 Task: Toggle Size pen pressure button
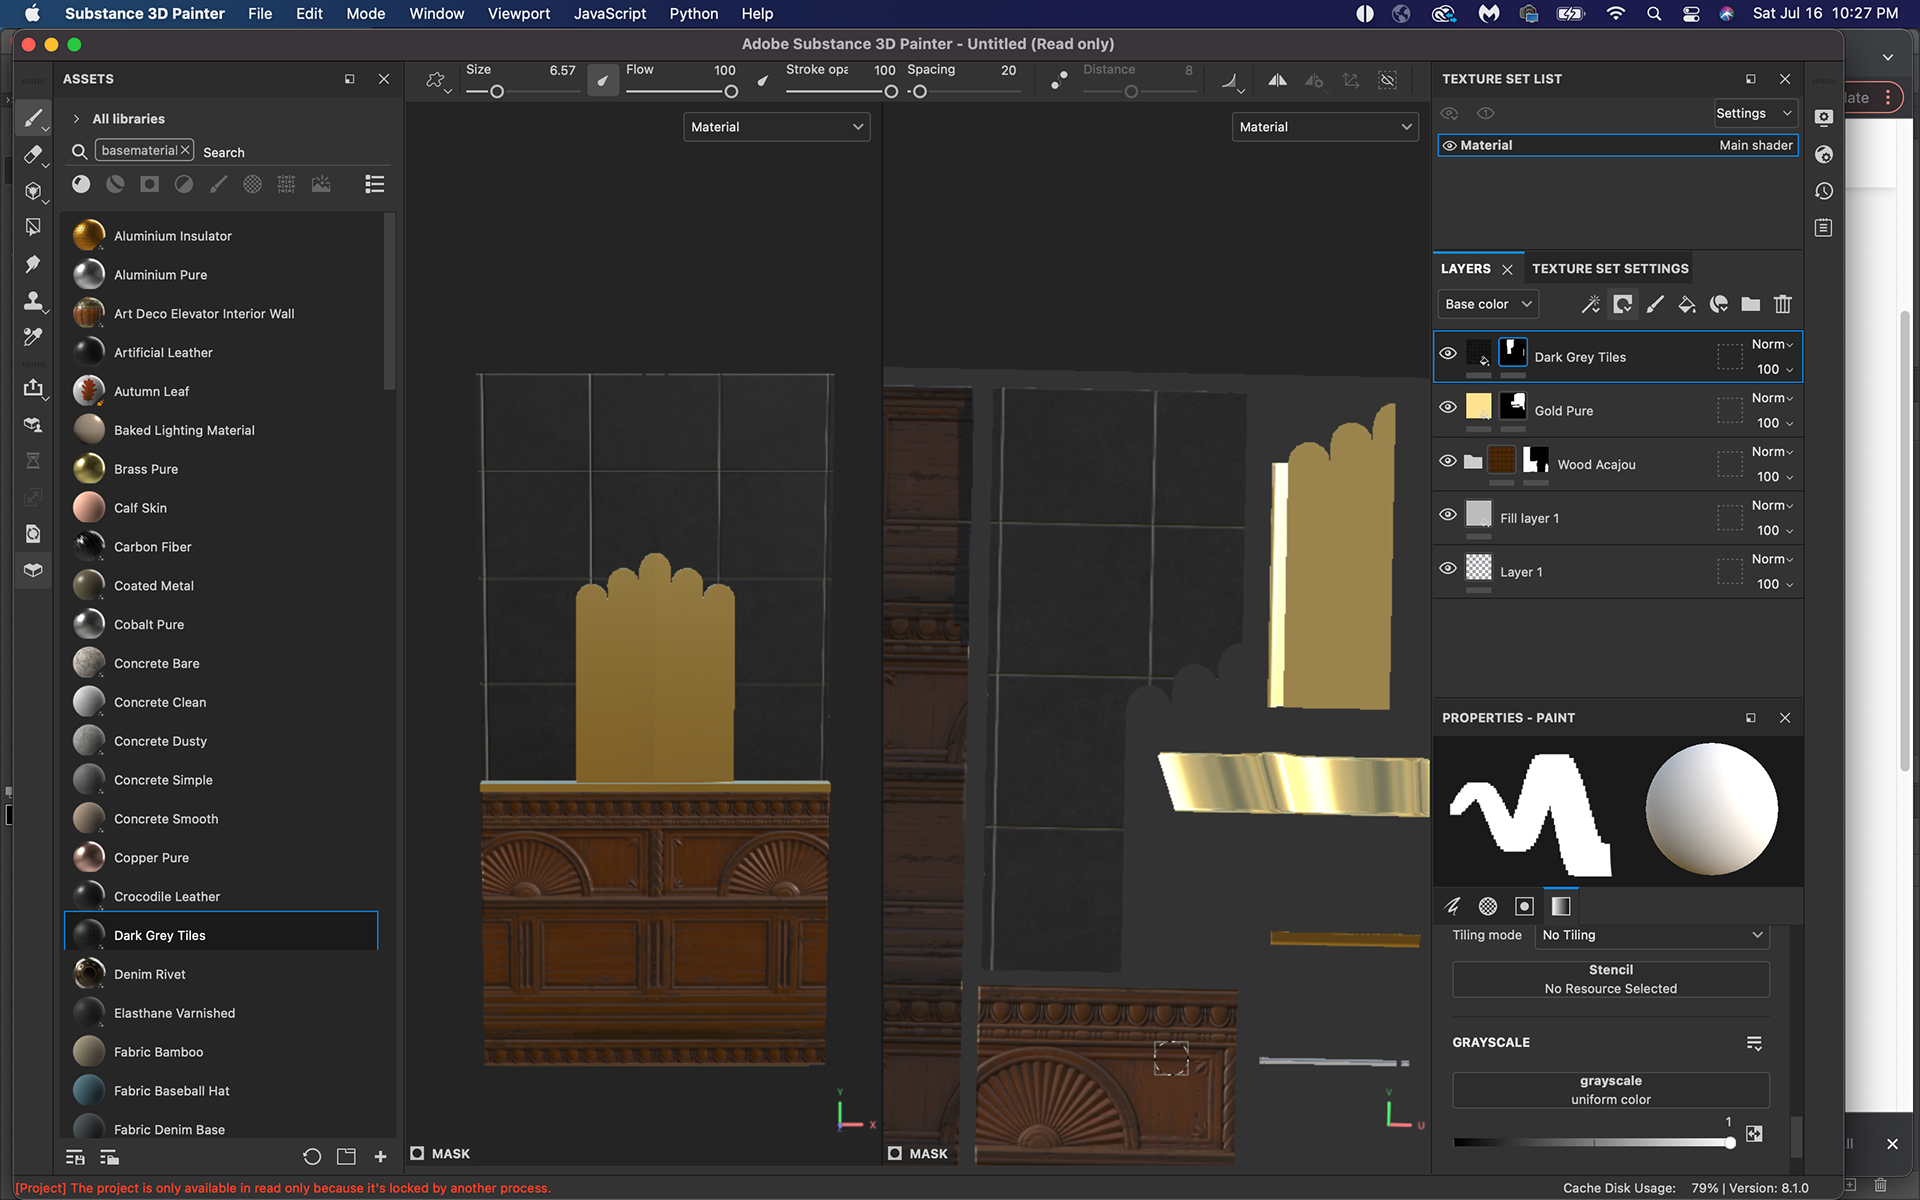pyautogui.click(x=602, y=80)
